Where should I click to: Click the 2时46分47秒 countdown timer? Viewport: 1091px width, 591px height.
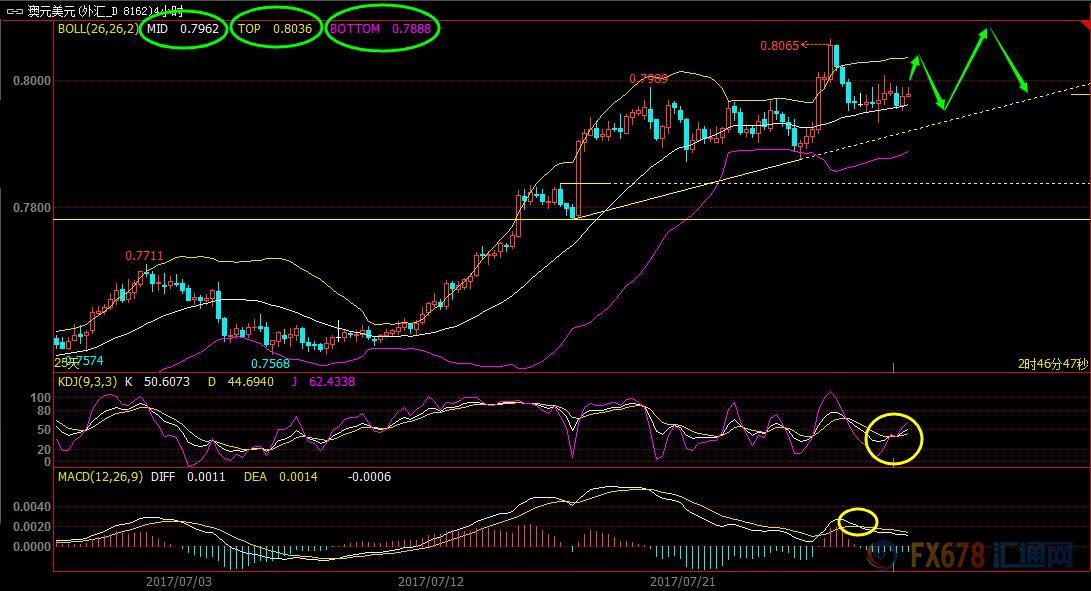point(1052,365)
